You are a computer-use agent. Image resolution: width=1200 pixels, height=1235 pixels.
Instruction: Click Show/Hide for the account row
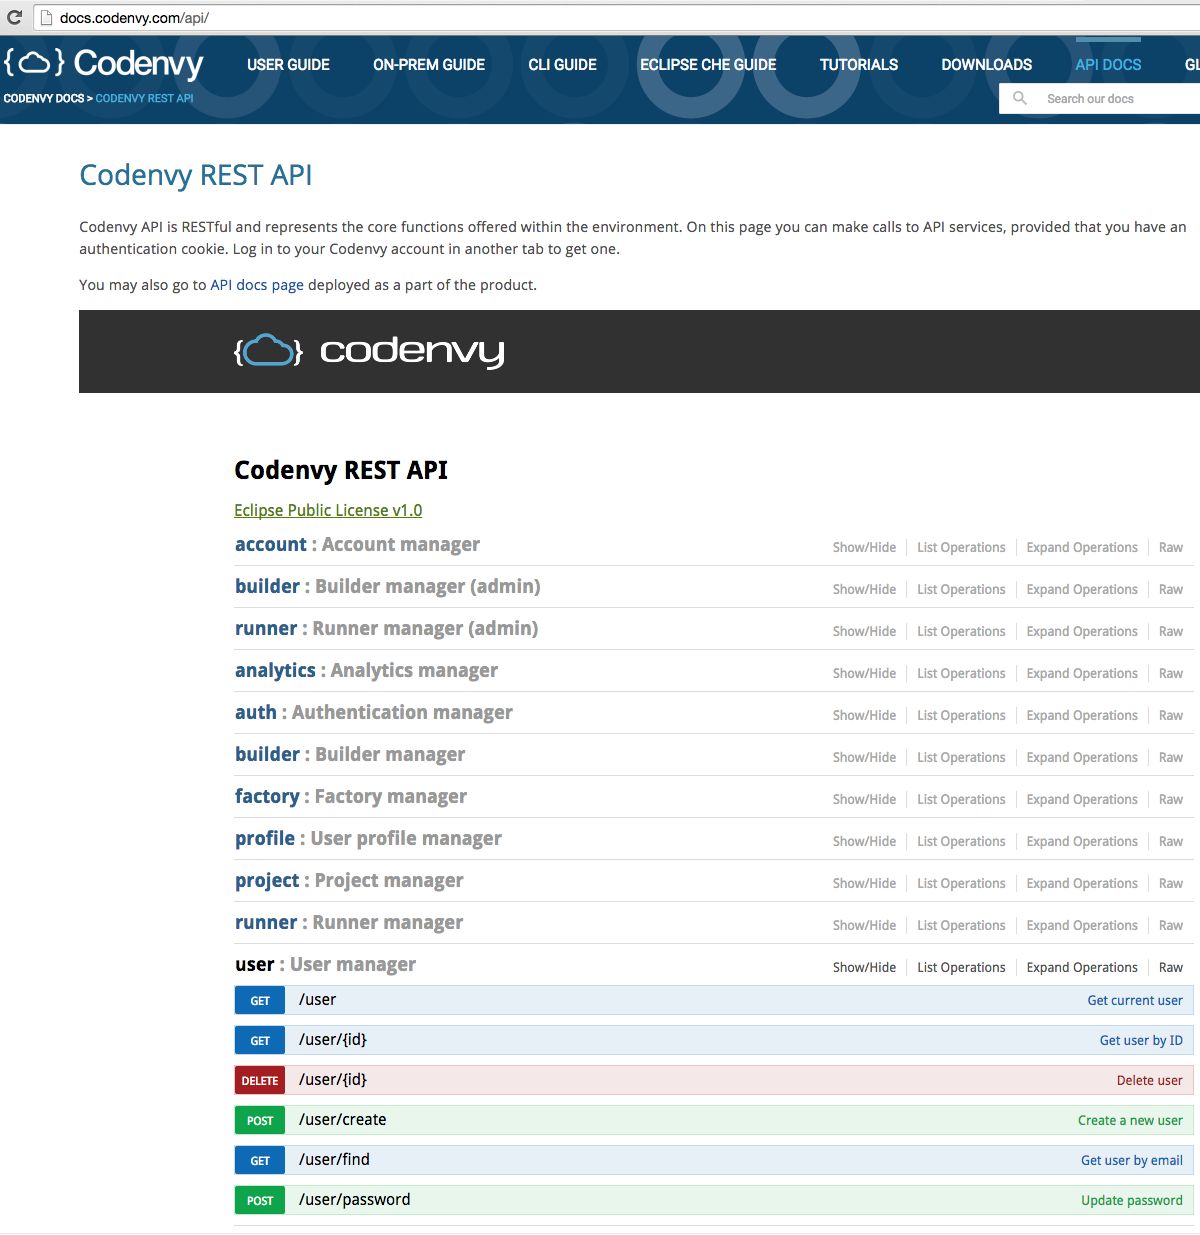click(864, 547)
